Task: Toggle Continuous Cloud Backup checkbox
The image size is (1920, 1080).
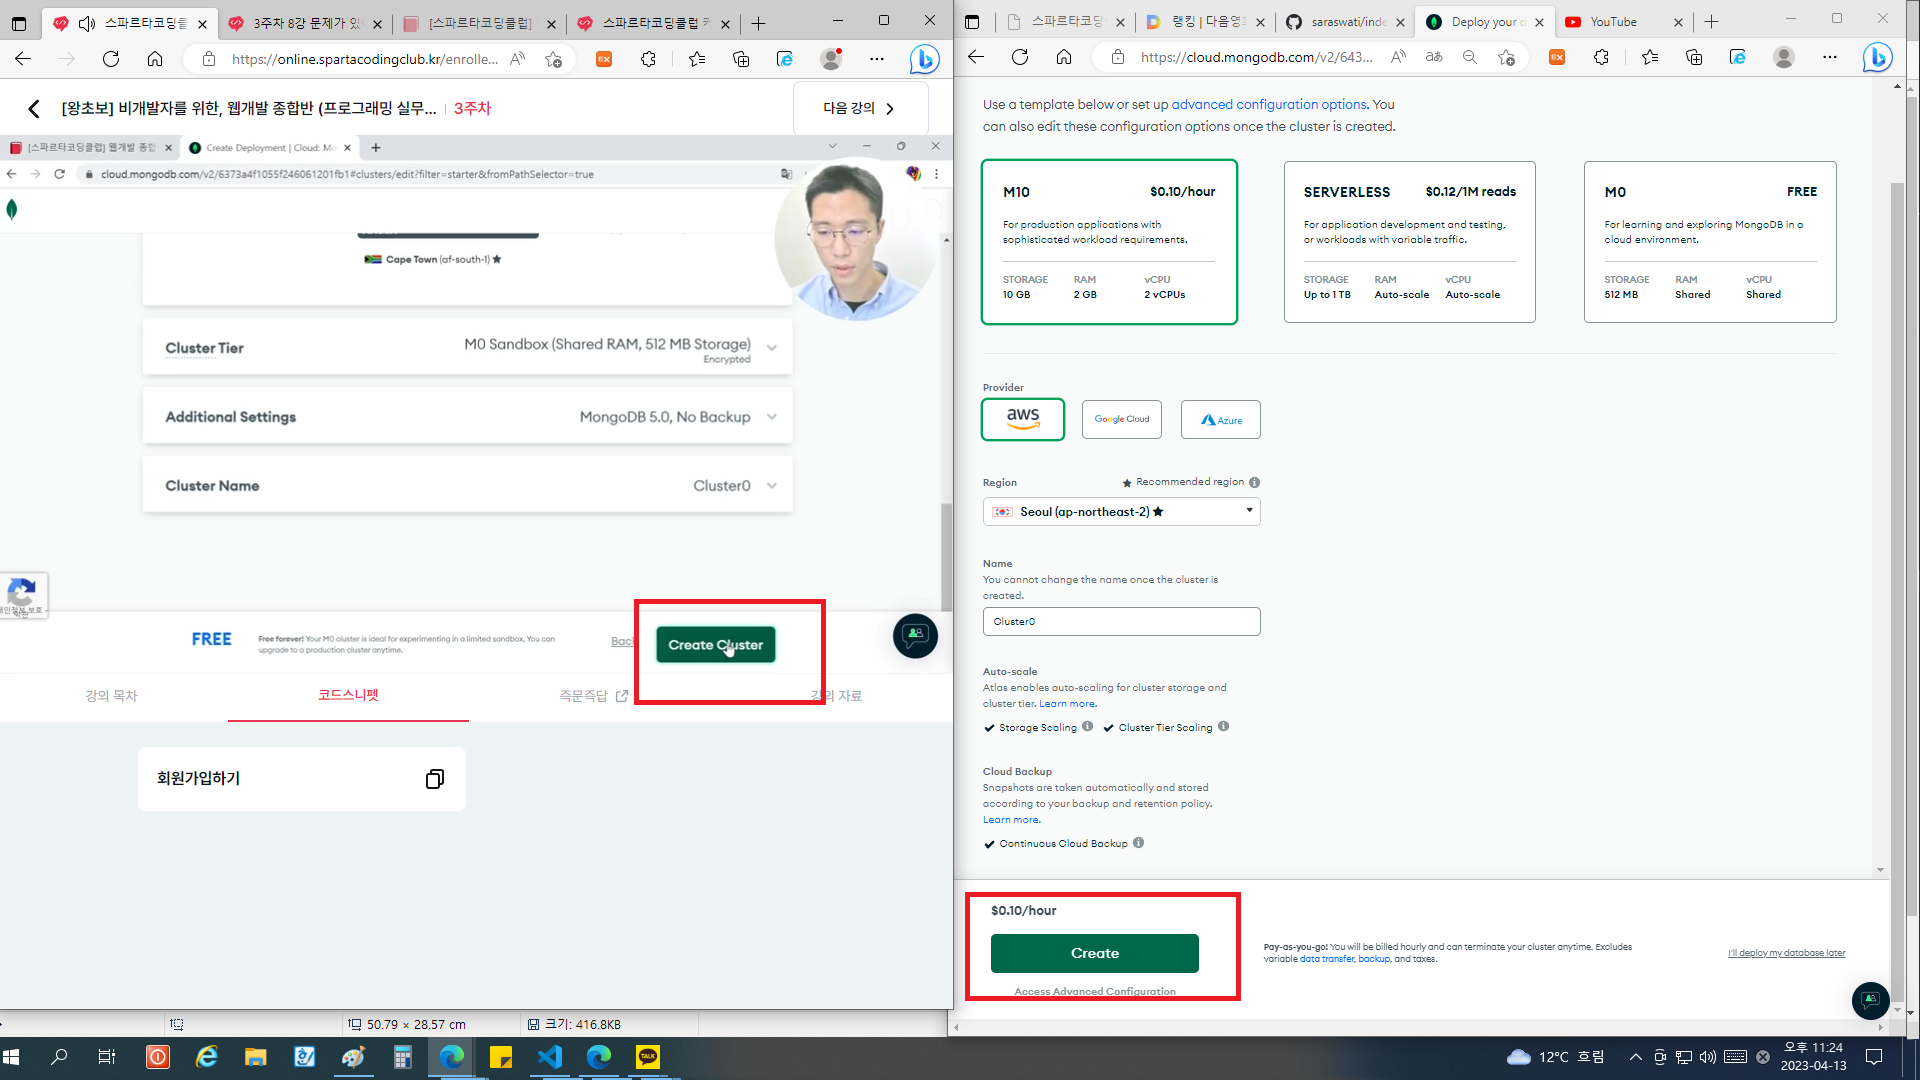Action: 989,844
